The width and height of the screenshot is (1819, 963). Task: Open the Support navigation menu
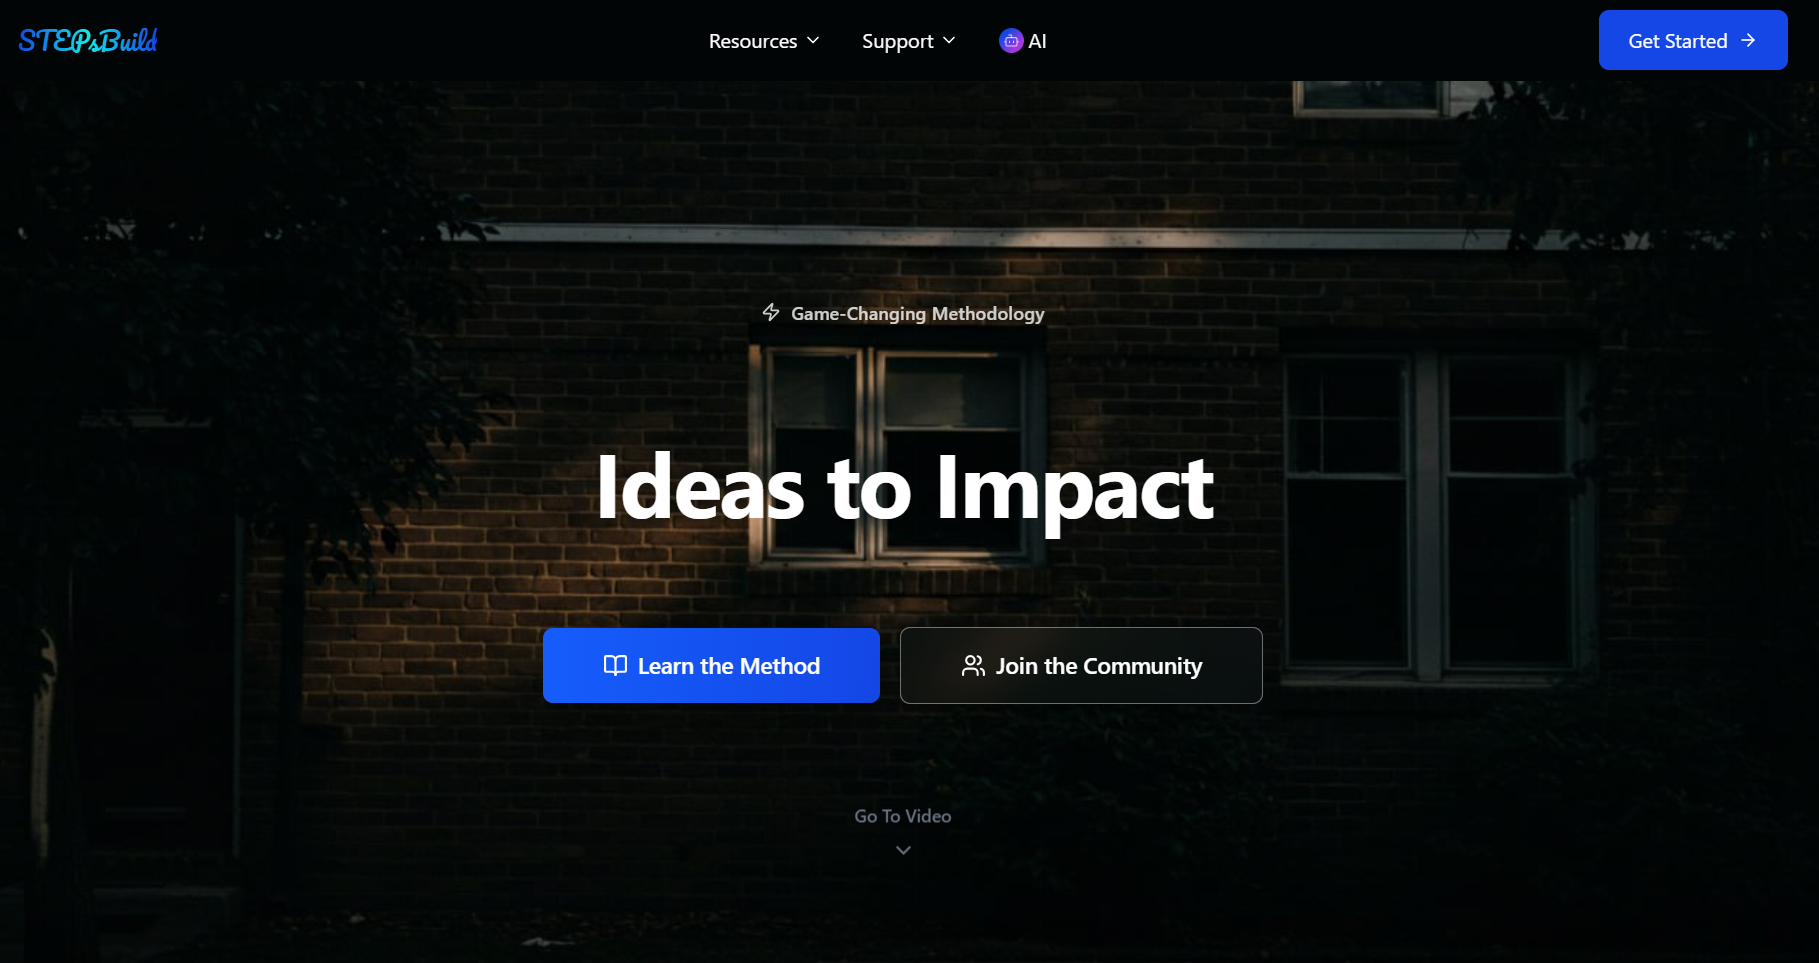[909, 41]
